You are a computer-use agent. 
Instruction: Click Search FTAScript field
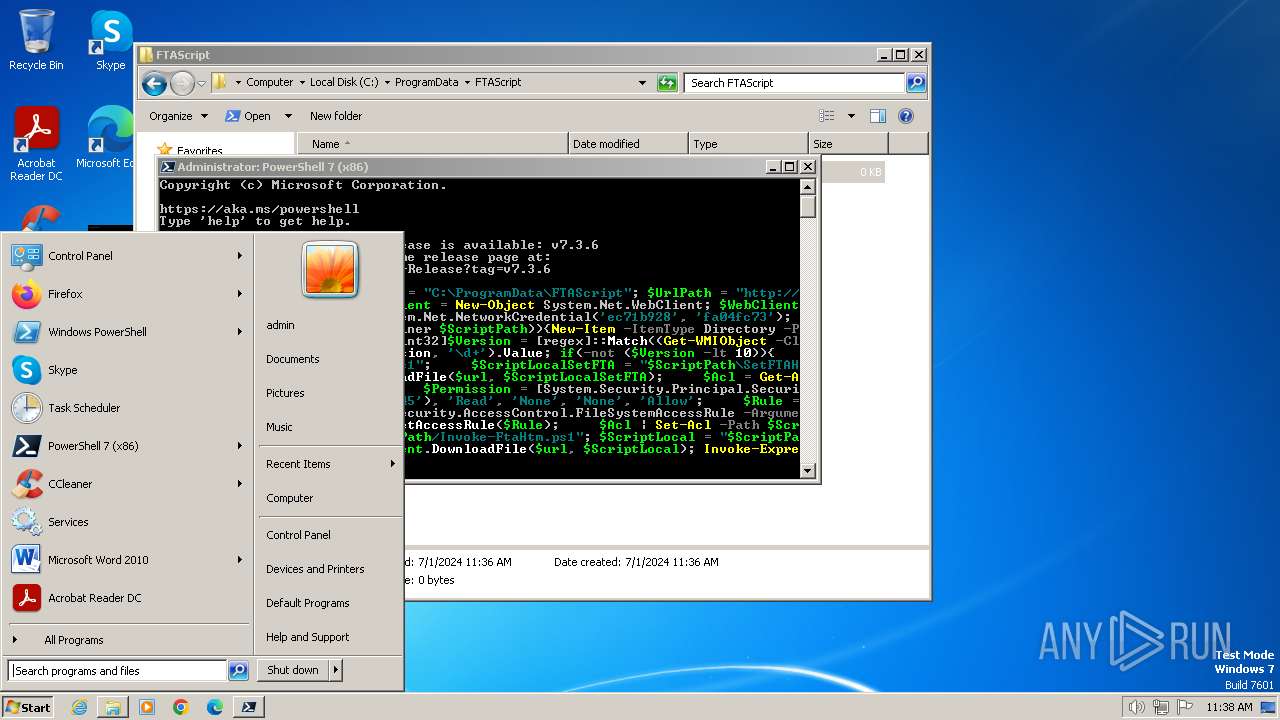click(795, 83)
